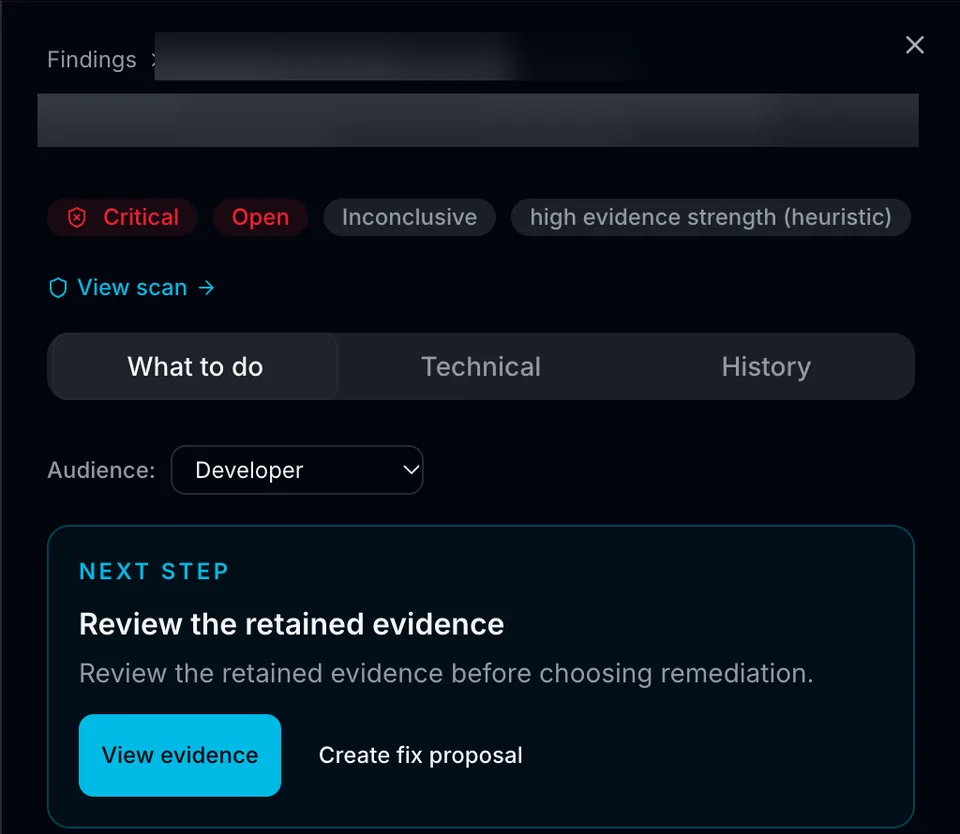Open the Audience dropdown showing Developer
This screenshot has width=960, height=834.
(x=297, y=470)
